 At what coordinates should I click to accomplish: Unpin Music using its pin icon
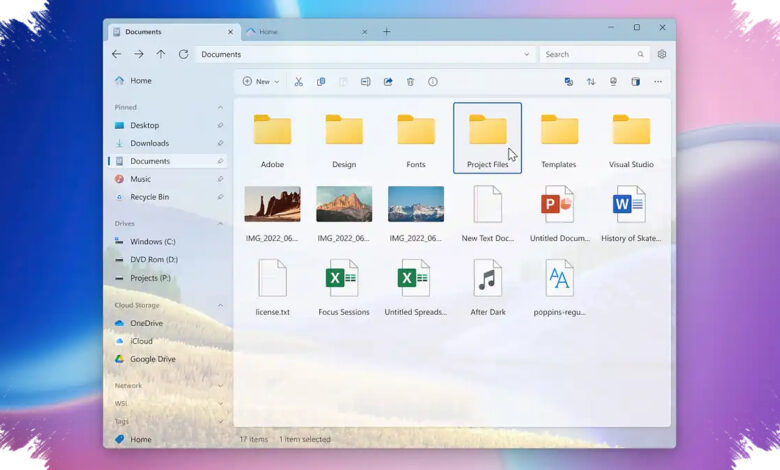pyautogui.click(x=220, y=179)
